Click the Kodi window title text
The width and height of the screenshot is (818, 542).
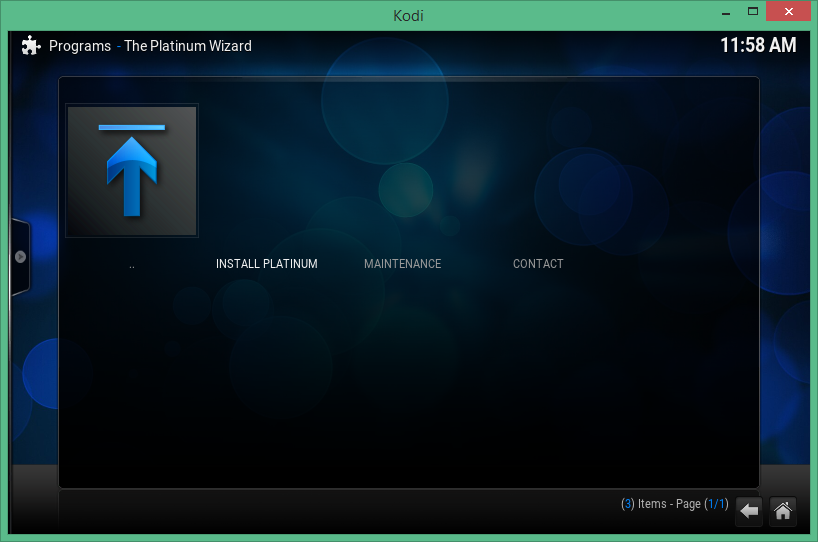click(408, 16)
